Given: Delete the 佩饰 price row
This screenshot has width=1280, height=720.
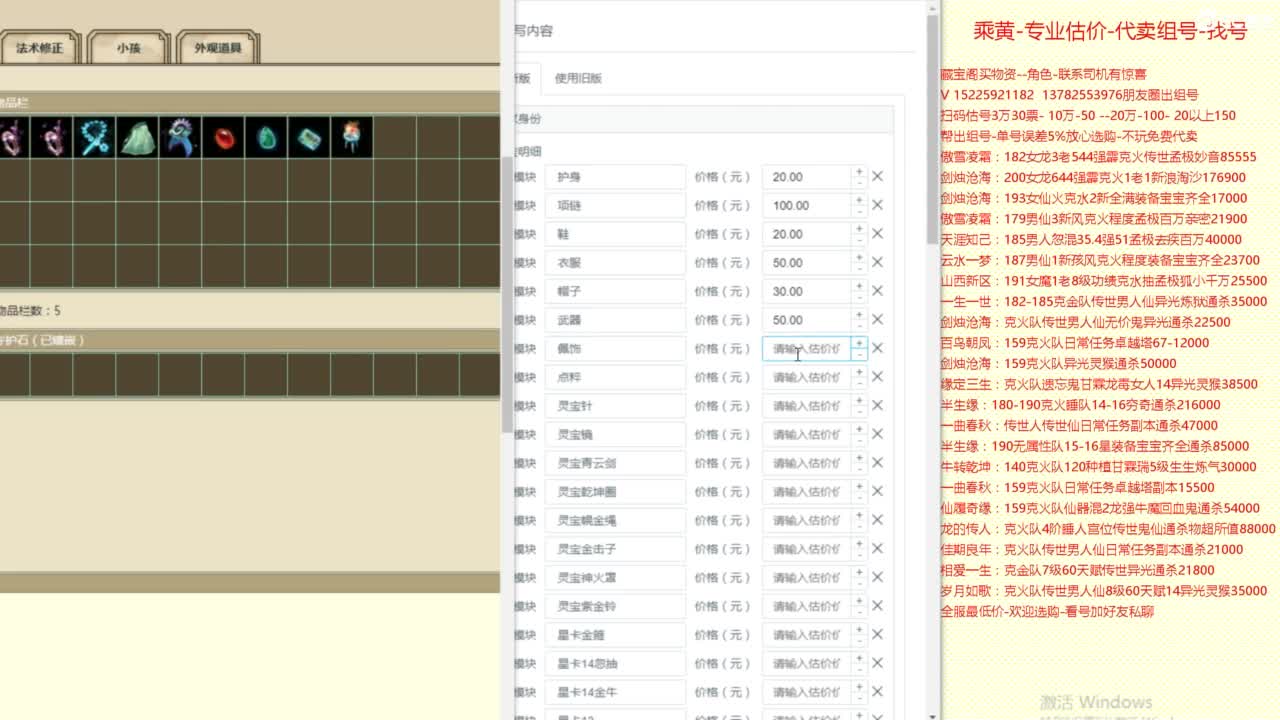Looking at the screenshot, I should (877, 348).
